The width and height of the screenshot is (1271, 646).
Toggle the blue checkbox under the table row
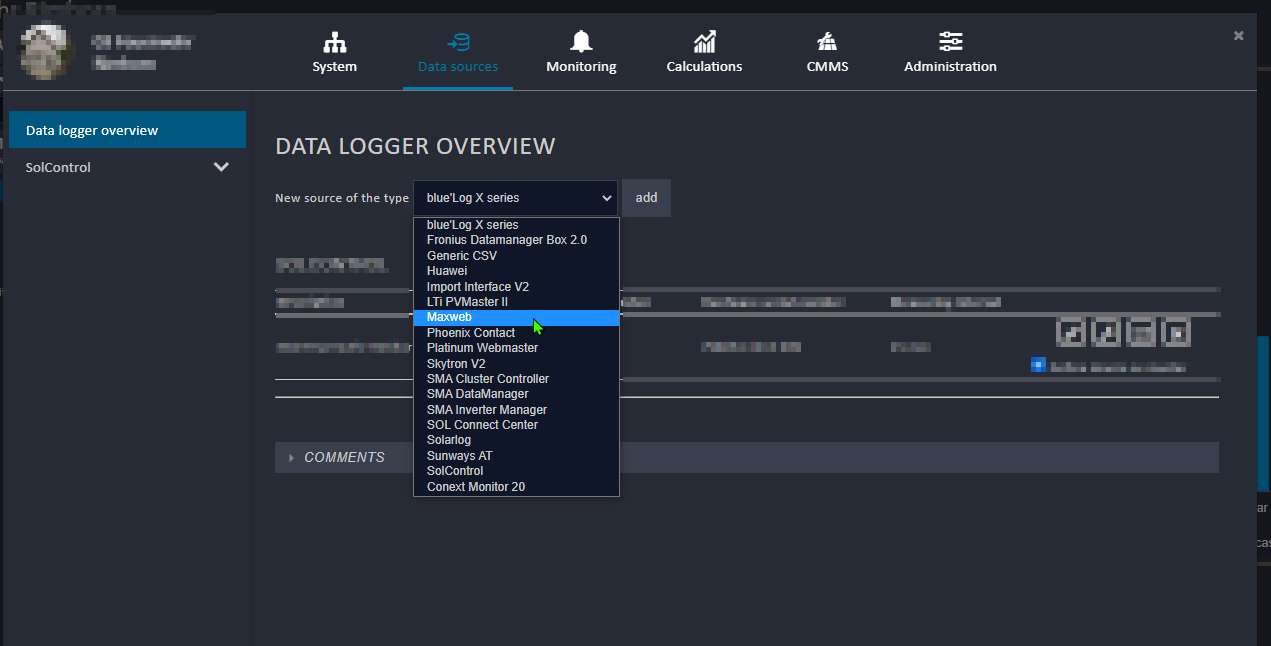coord(1038,365)
